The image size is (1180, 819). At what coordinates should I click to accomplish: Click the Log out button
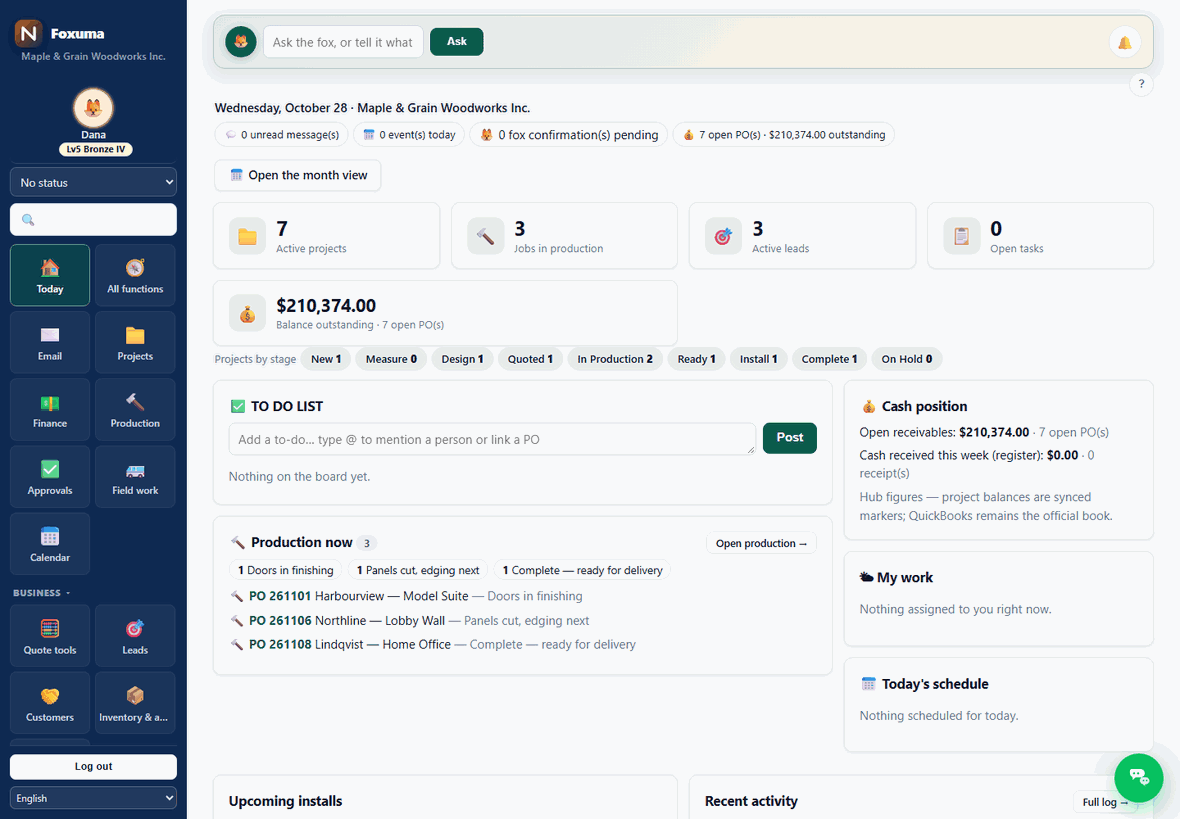point(93,766)
